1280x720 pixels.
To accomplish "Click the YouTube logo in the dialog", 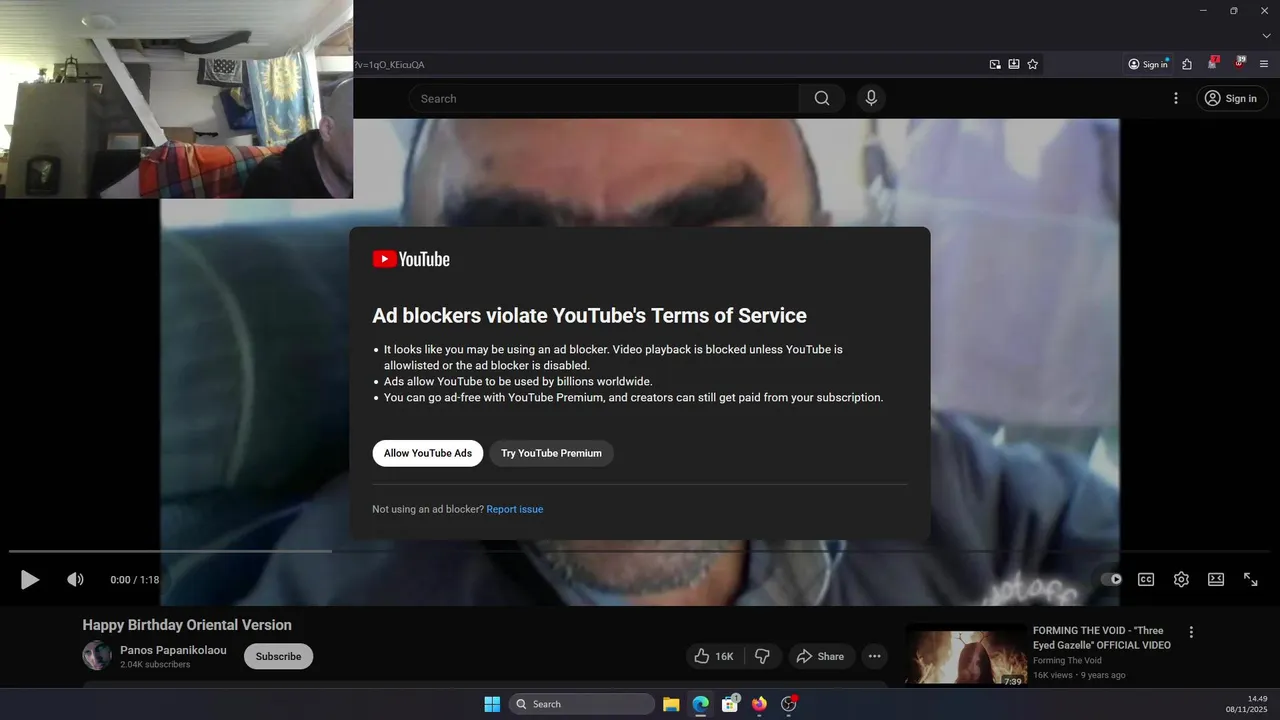I will [411, 259].
